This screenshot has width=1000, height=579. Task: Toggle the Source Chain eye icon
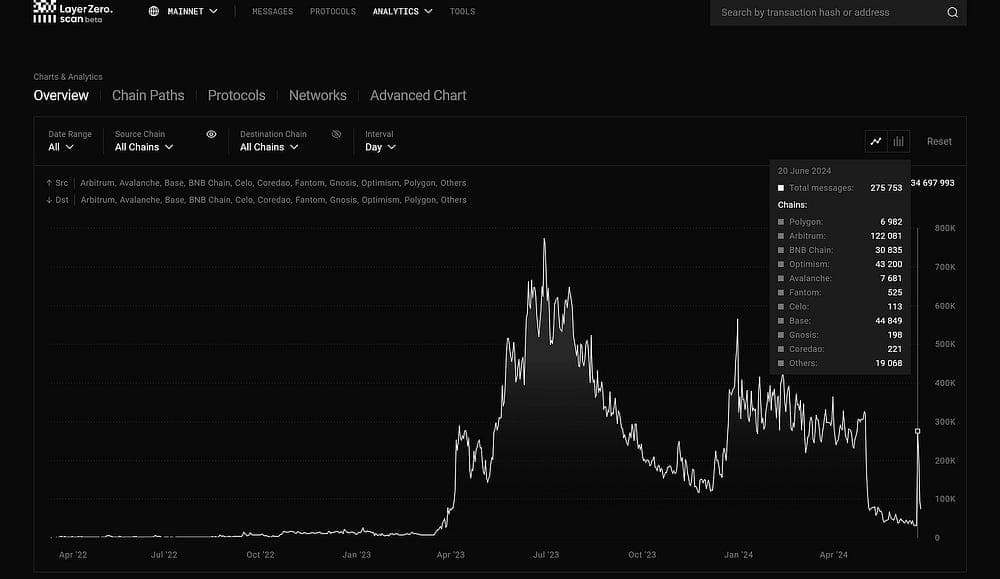[211, 135]
